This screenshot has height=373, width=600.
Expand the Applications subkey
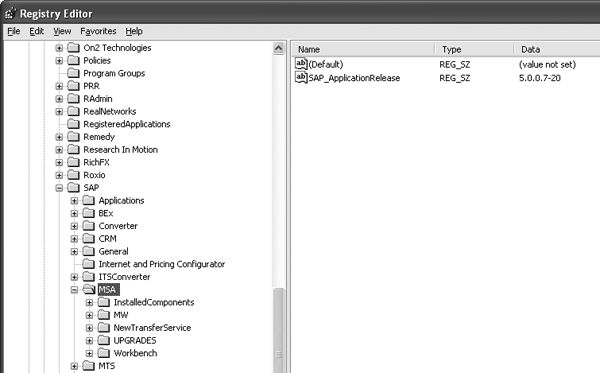tap(74, 200)
